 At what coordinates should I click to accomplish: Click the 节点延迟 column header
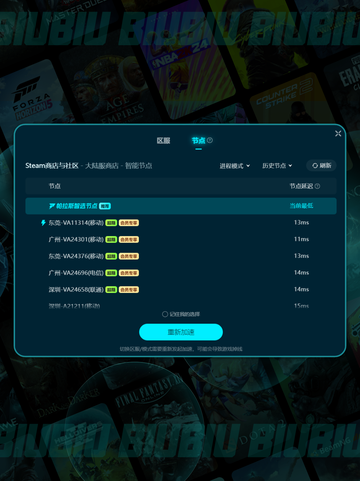[301, 186]
